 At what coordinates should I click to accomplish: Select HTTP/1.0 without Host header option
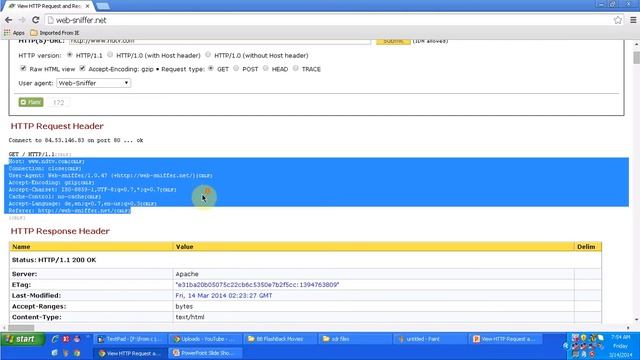coord(208,55)
